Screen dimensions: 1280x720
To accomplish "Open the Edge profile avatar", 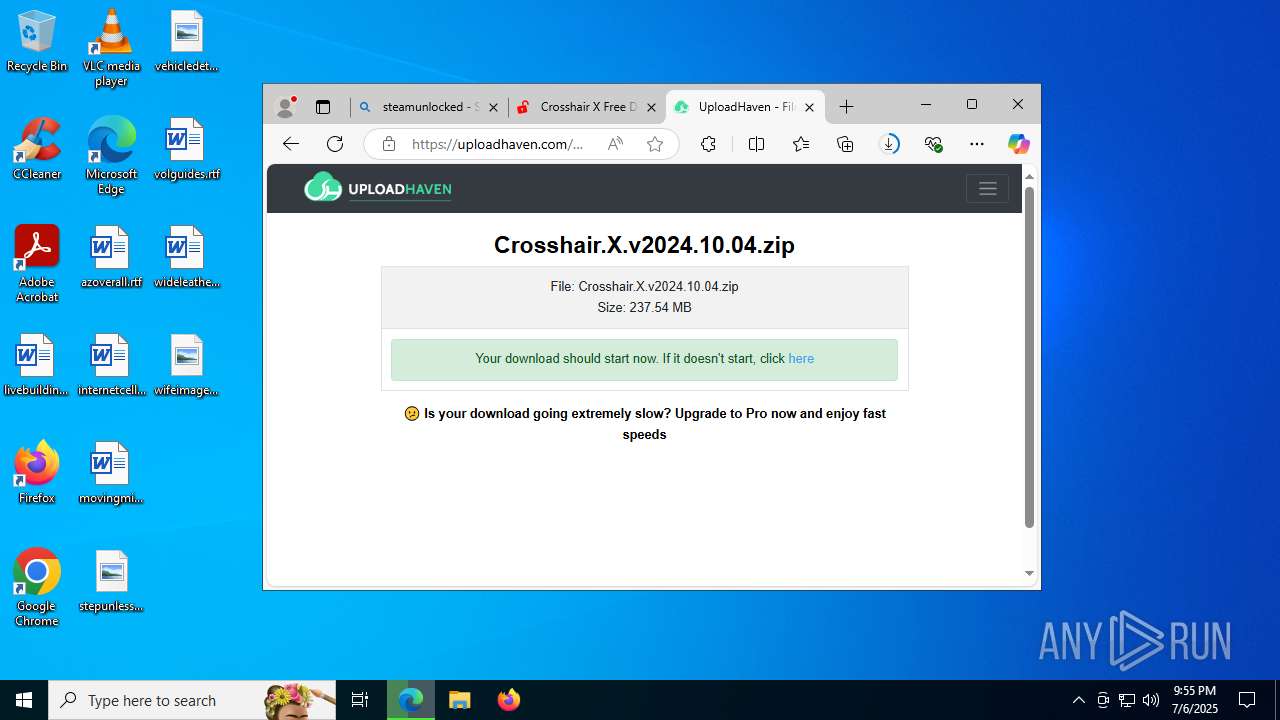I will (x=286, y=107).
